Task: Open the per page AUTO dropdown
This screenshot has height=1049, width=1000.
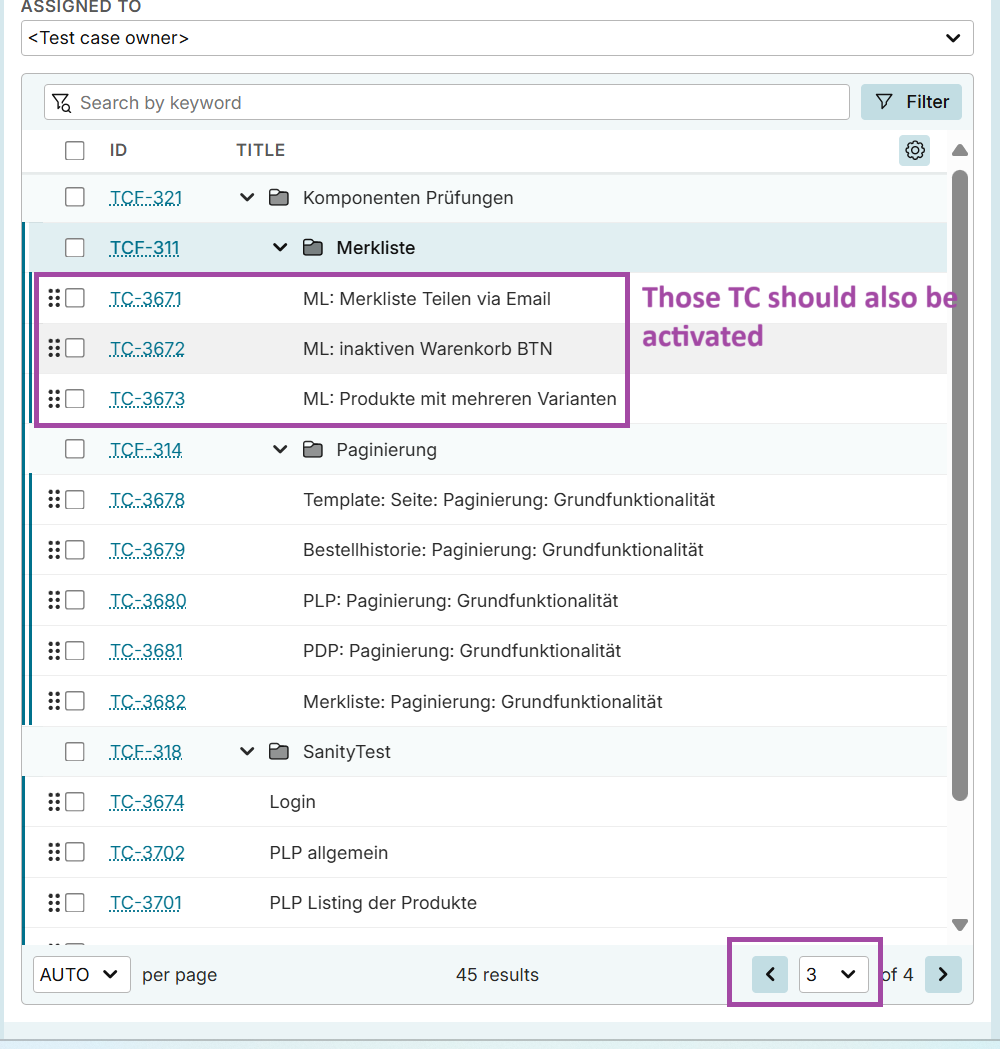Action: coord(82,974)
